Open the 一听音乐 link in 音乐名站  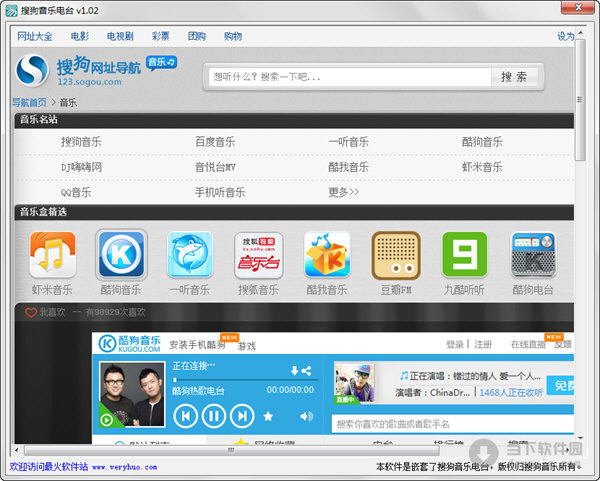349,142
